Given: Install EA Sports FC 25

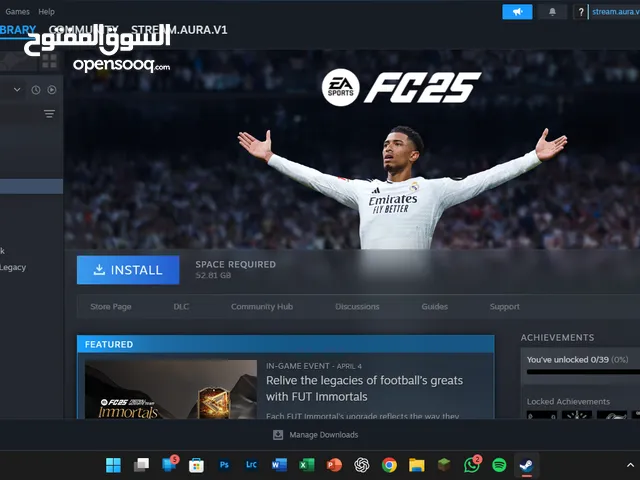Looking at the screenshot, I should pyautogui.click(x=128, y=270).
